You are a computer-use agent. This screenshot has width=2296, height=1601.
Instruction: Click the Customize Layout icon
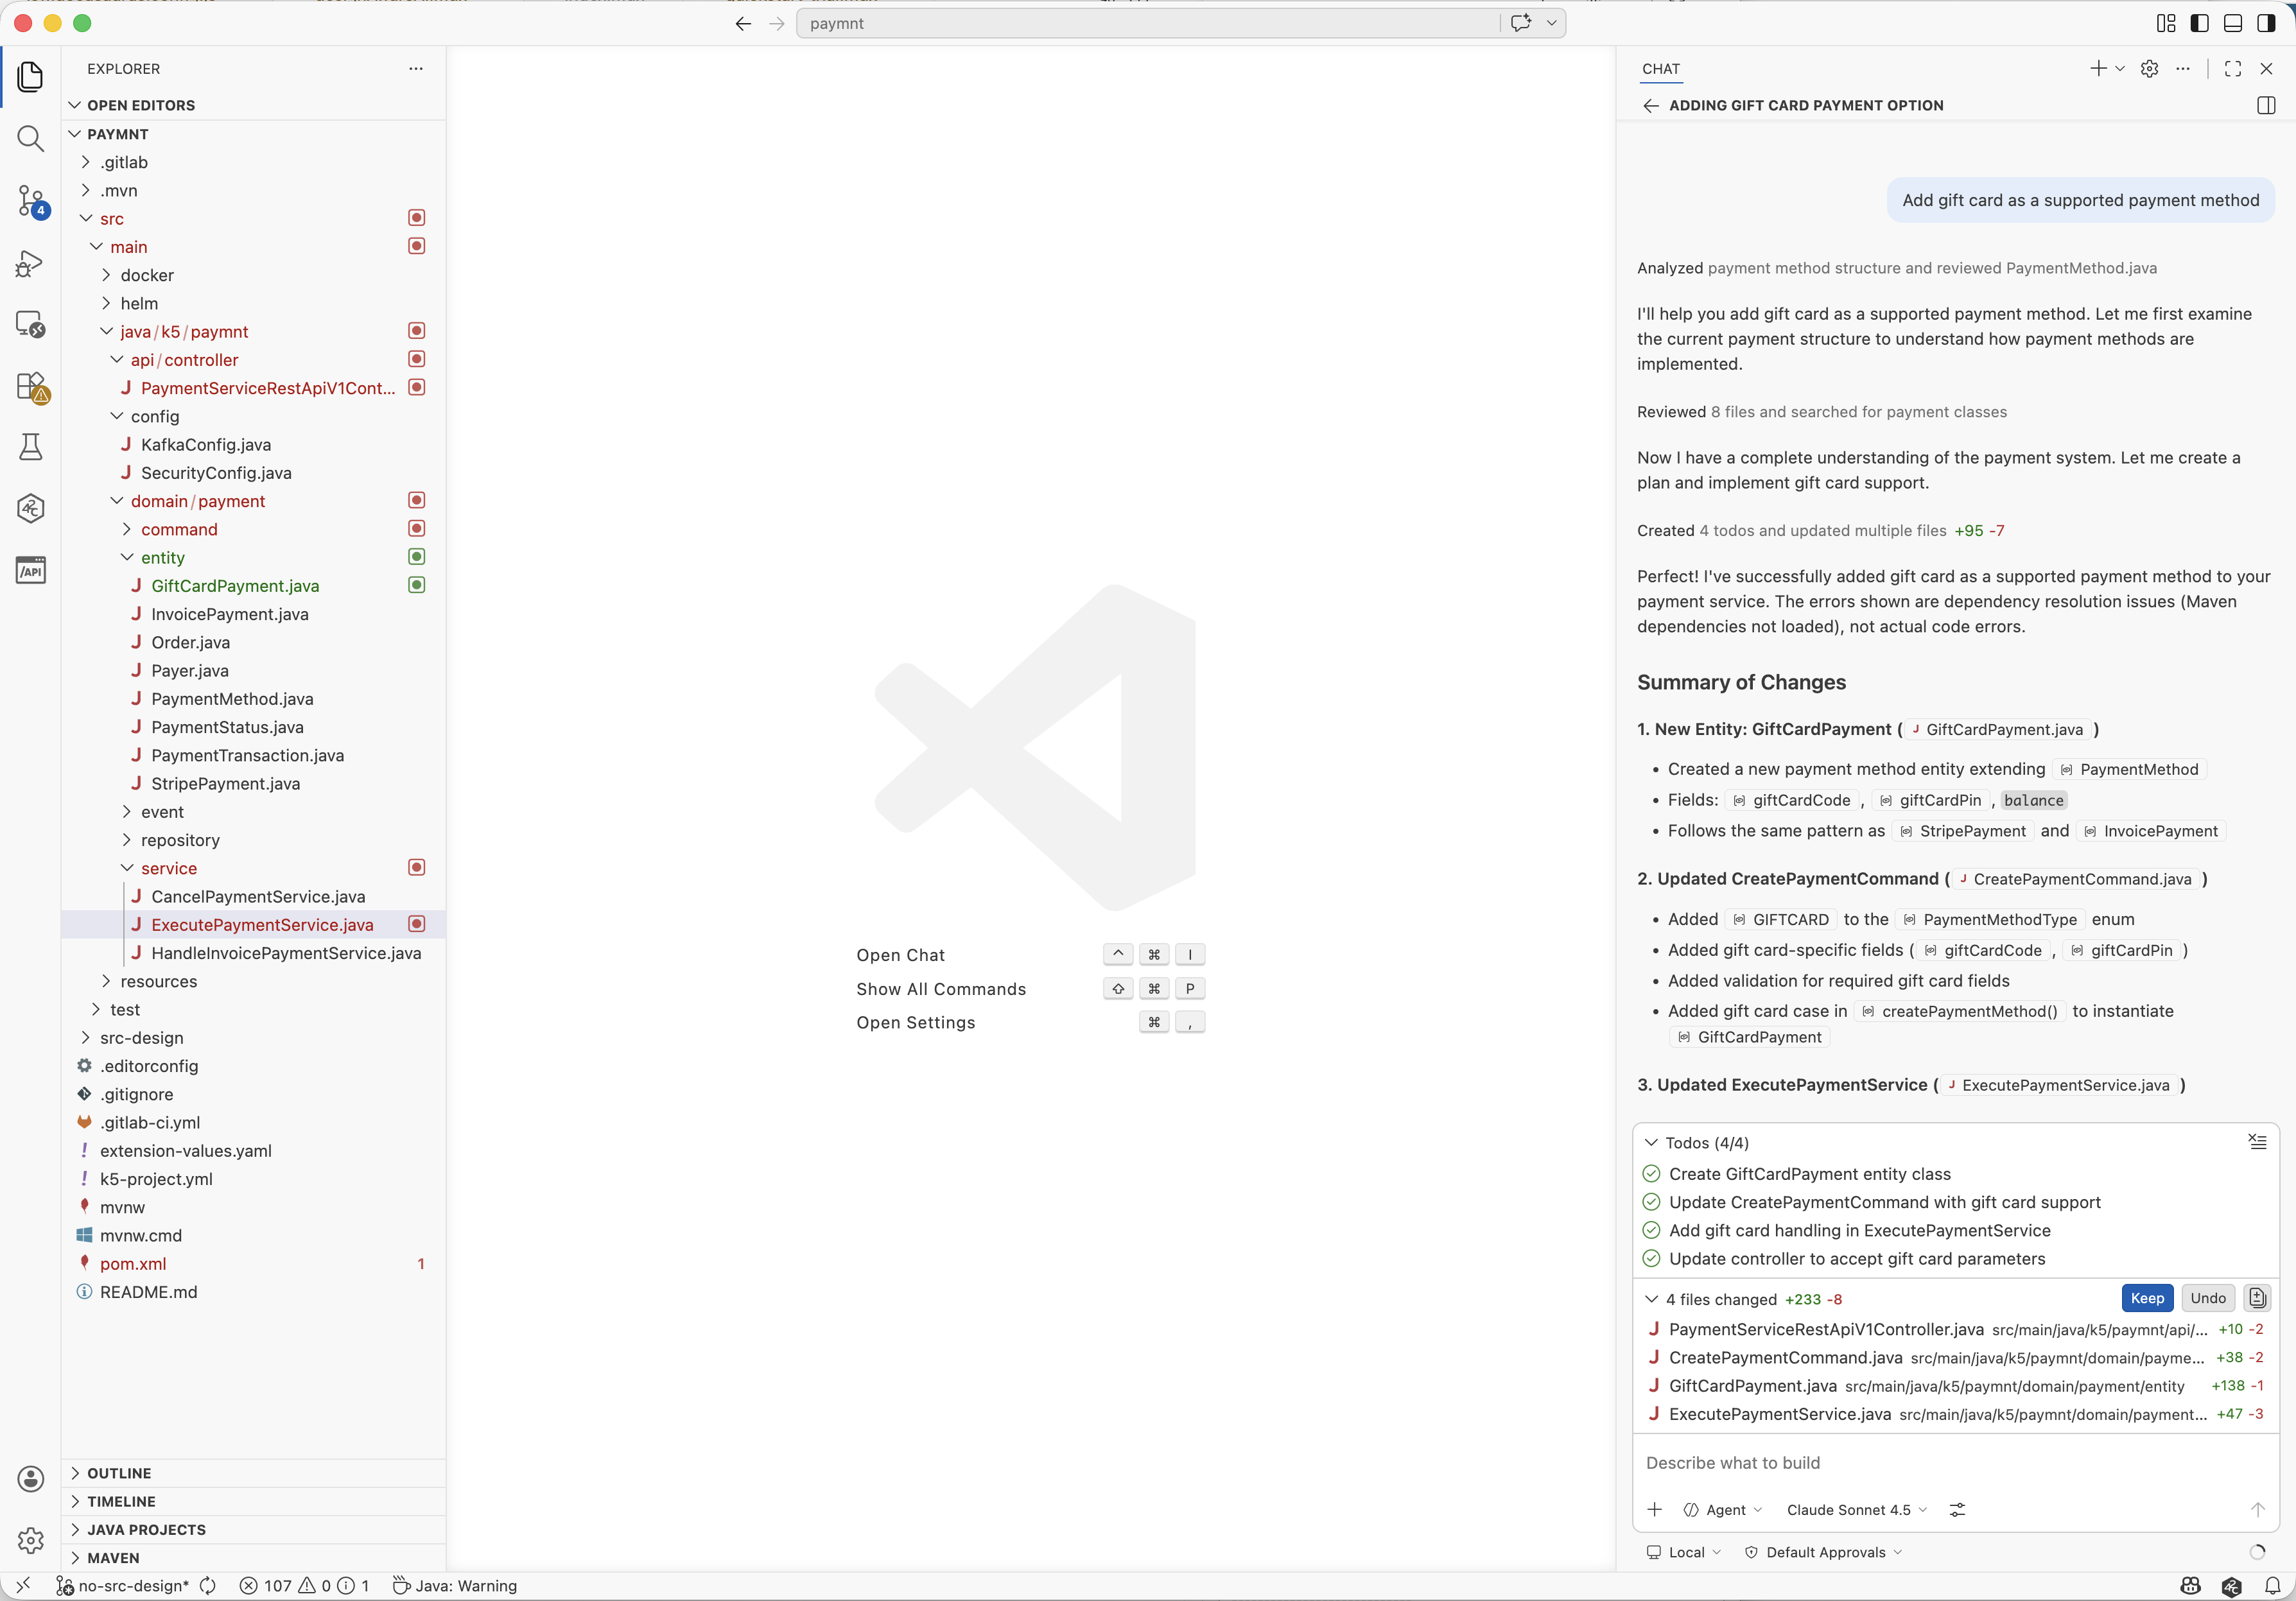pyautogui.click(x=2166, y=23)
